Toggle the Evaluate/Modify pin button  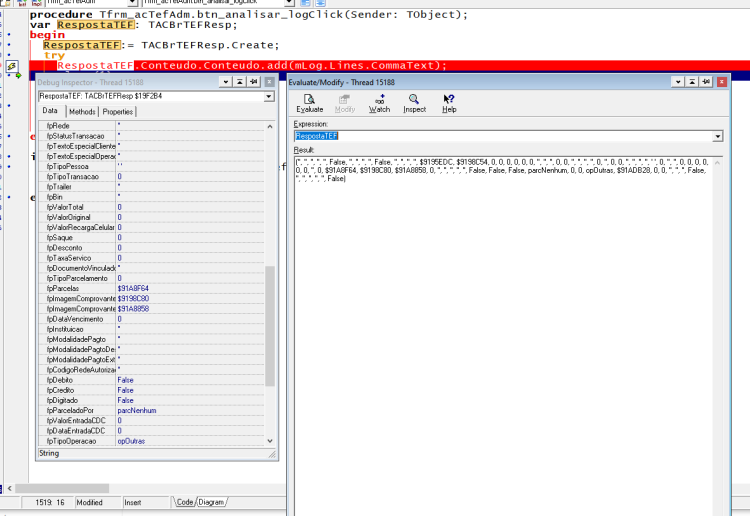(706, 82)
